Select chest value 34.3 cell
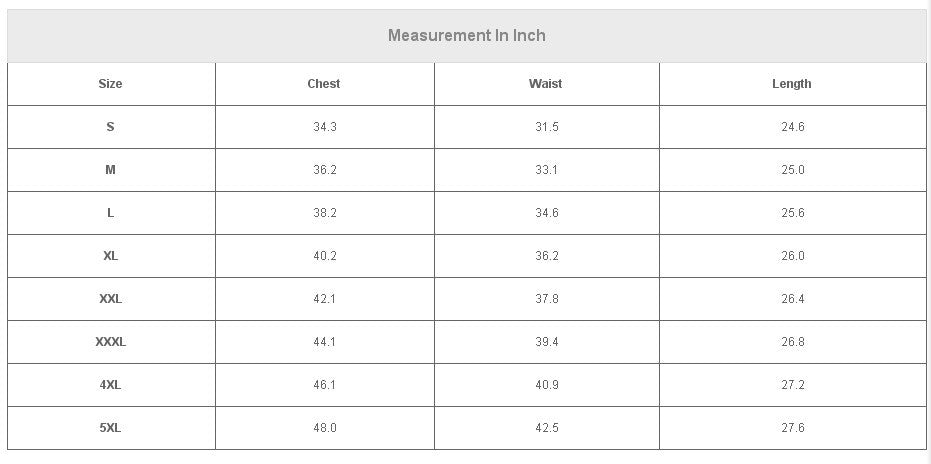The width and height of the screenshot is (931, 464). click(x=325, y=127)
